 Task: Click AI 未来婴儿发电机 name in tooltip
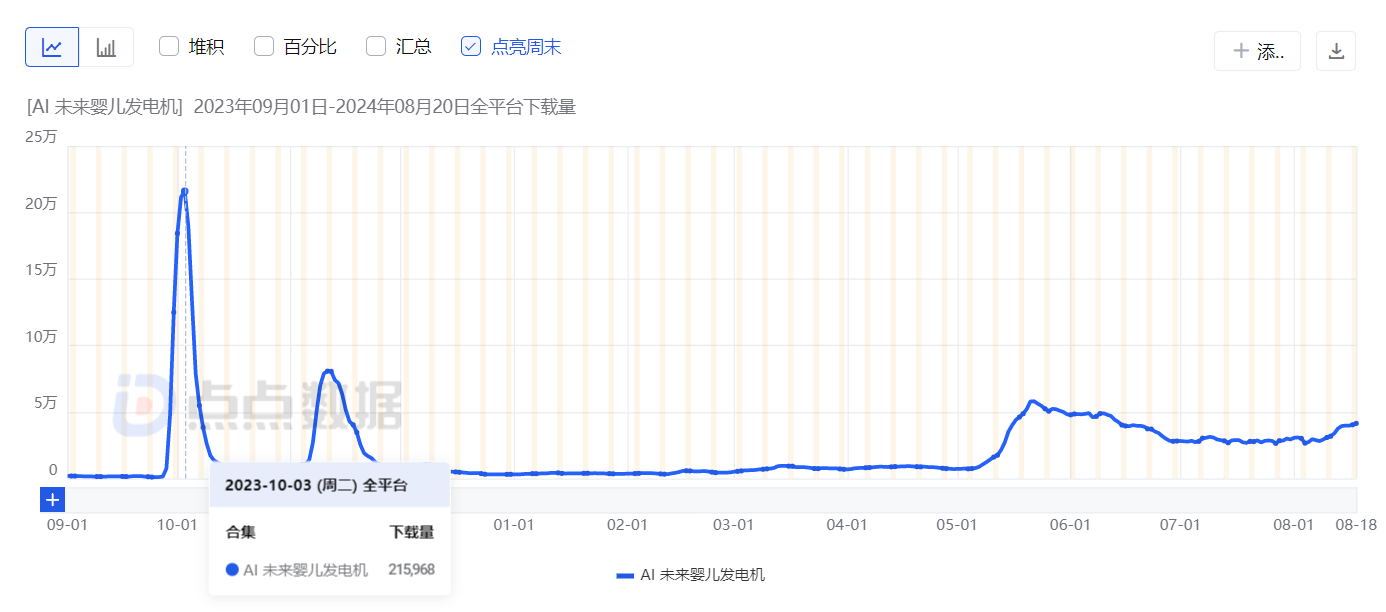click(305, 570)
